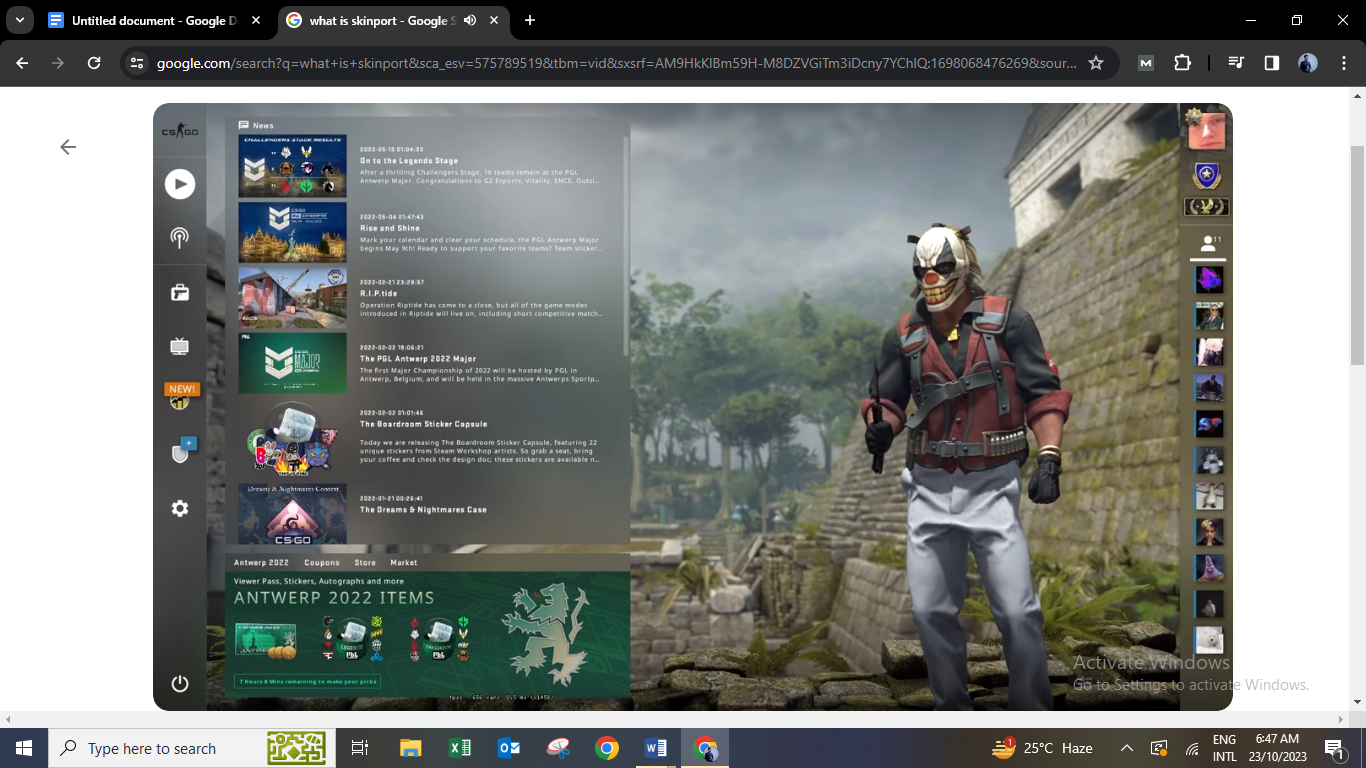This screenshot has height=768, width=1366.
Task: Open the media controls icon in Chrome toolbar
Action: pyautogui.click(x=1236, y=63)
